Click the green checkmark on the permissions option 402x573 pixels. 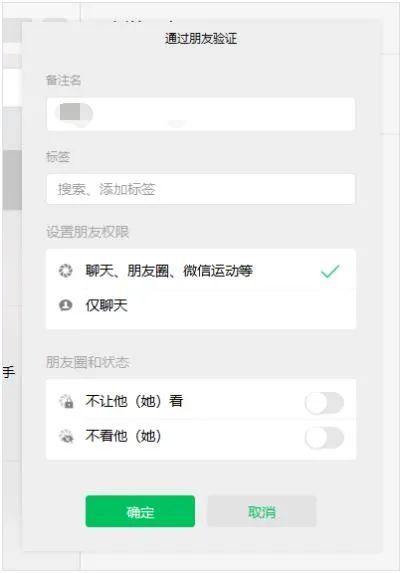(x=330, y=271)
